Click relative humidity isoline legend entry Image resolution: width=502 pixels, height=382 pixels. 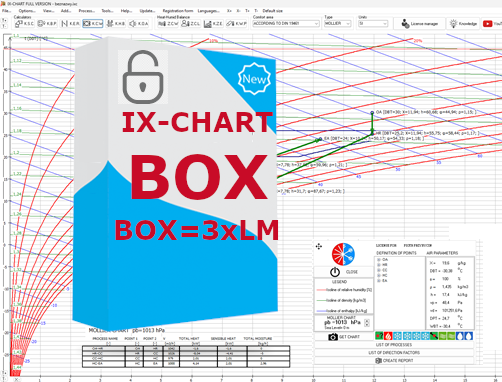pyautogui.click(x=344, y=290)
